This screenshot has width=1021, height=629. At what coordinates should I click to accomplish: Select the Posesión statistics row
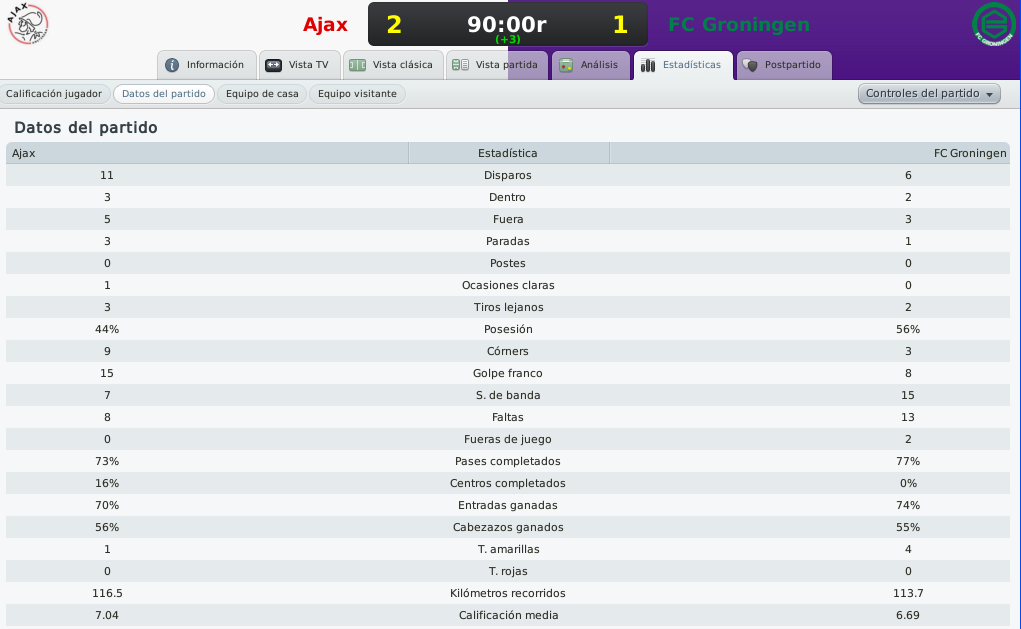(x=508, y=329)
